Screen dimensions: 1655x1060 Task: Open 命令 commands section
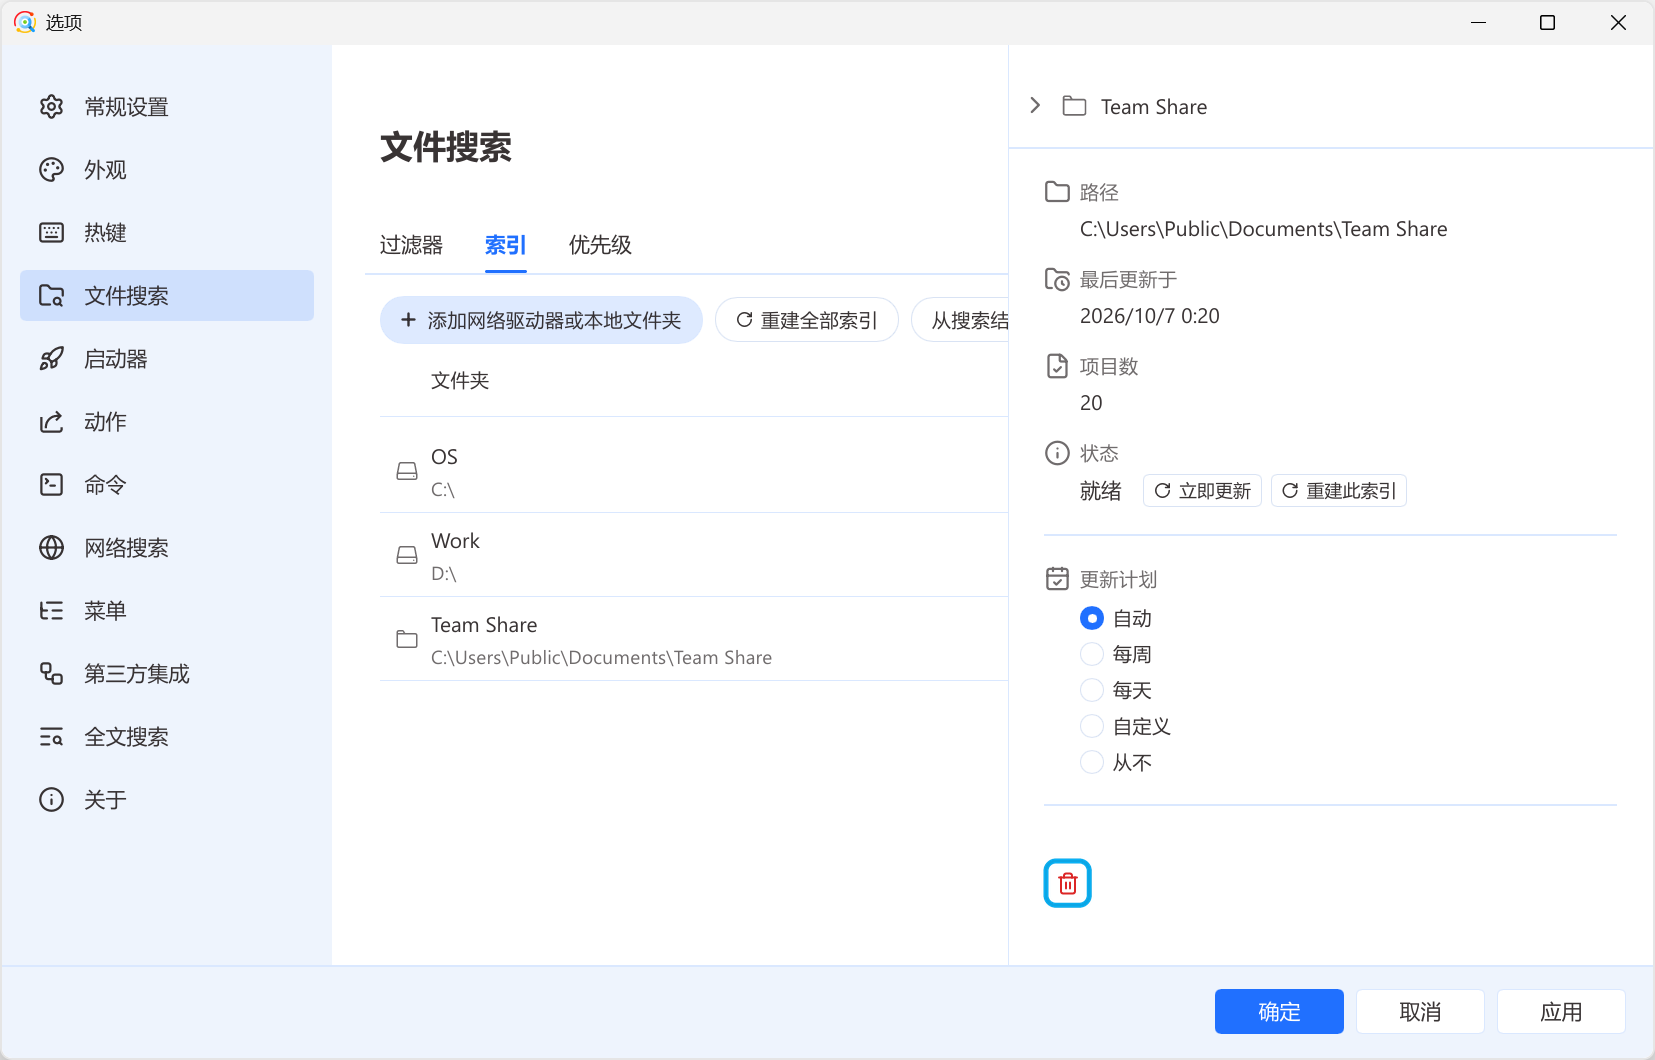click(x=167, y=485)
